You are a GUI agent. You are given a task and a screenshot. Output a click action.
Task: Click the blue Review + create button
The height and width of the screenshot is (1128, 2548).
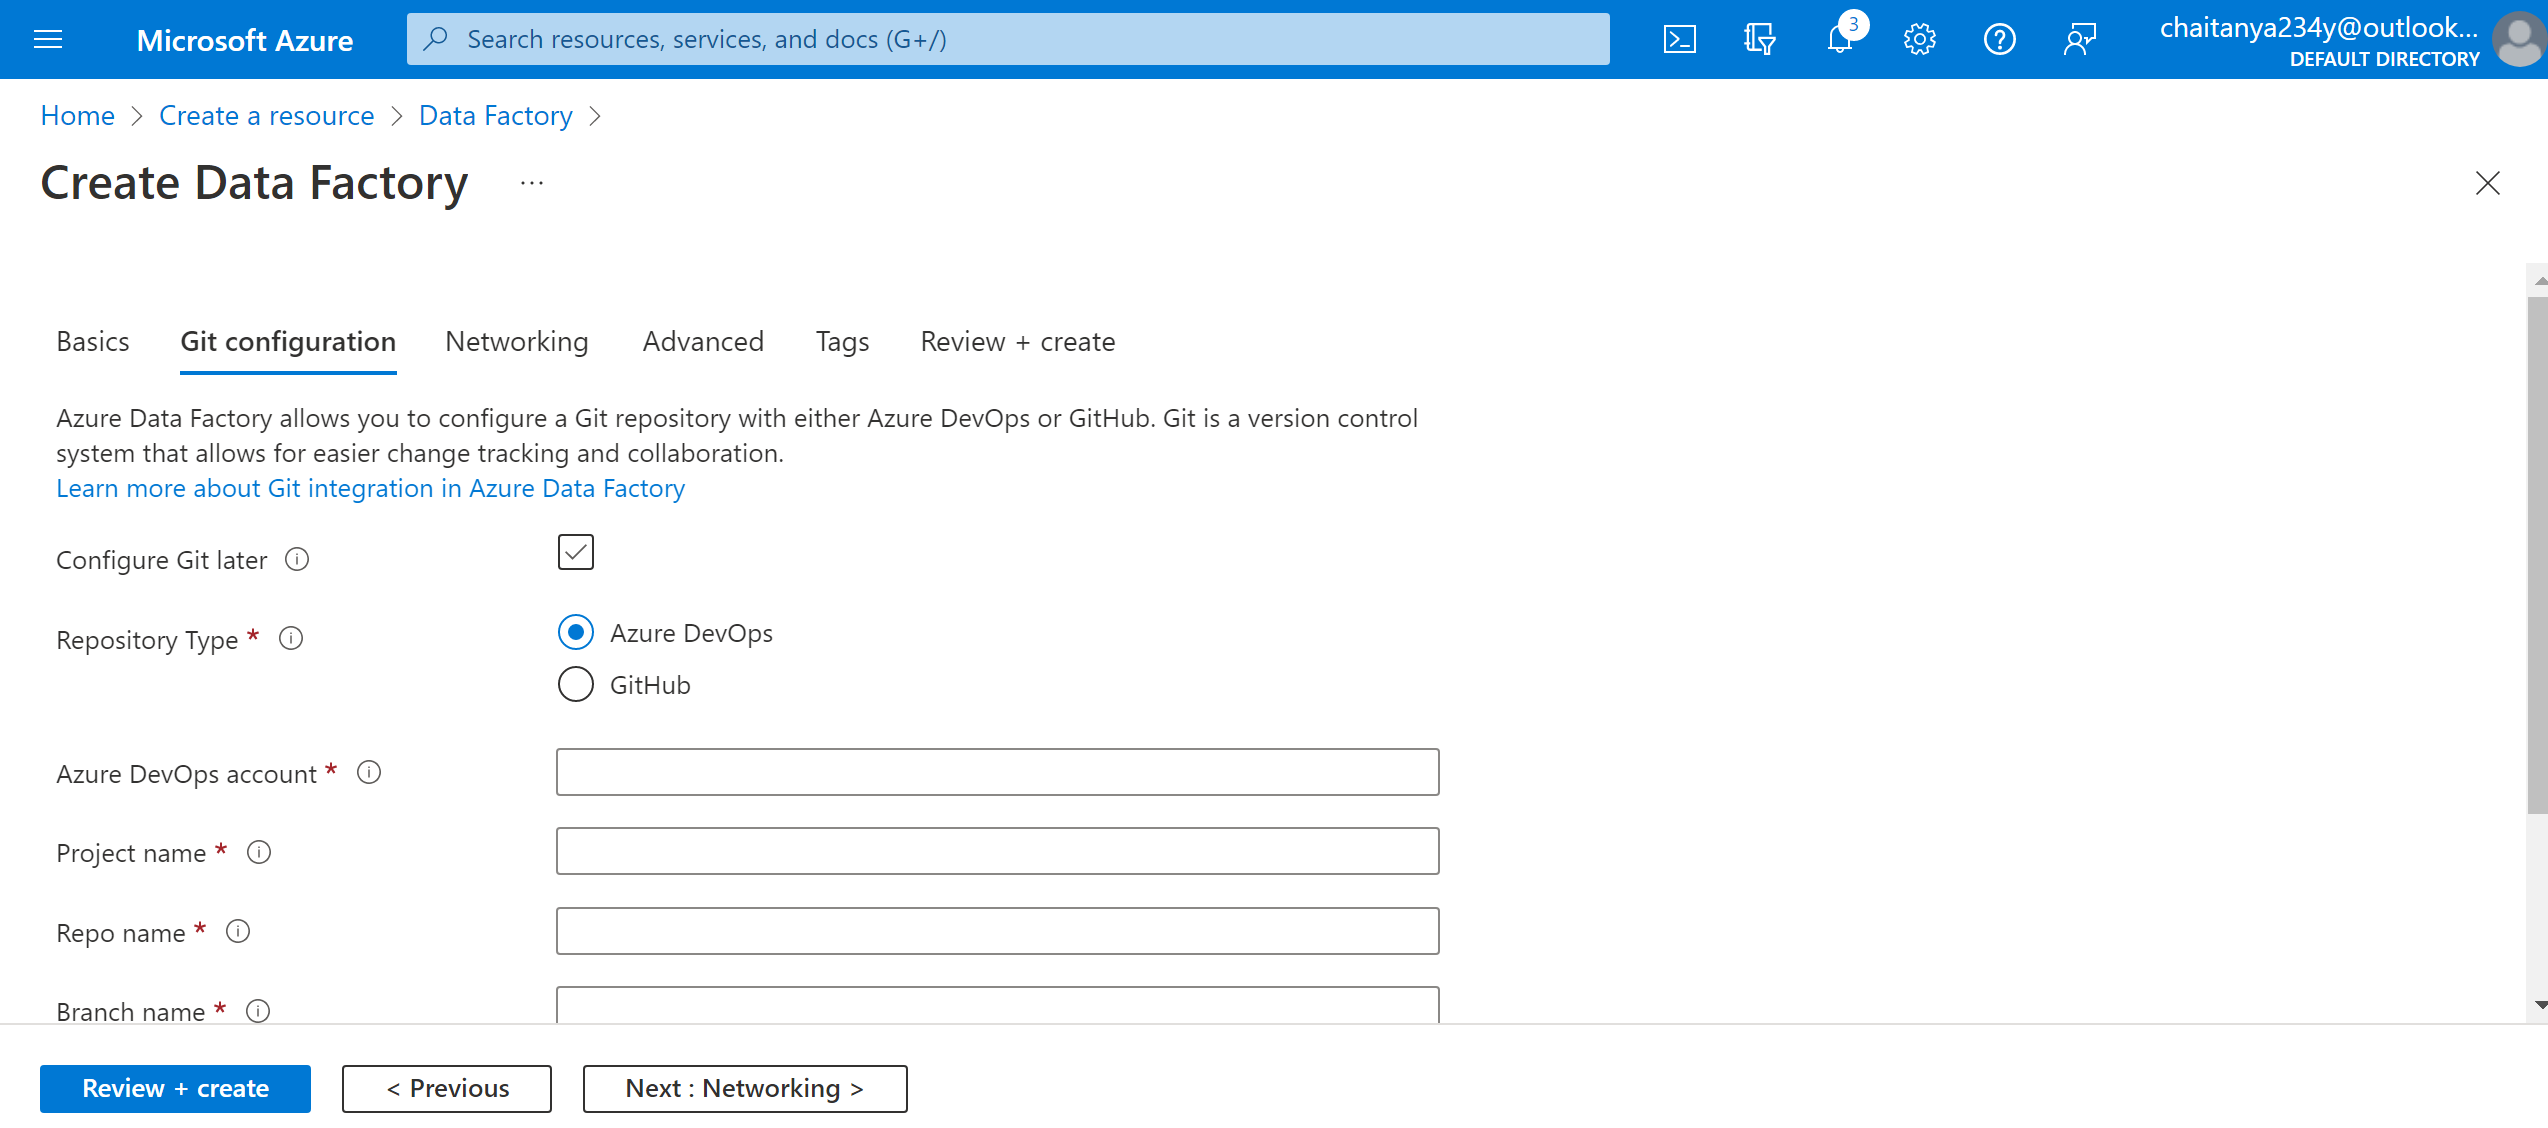pos(175,1088)
